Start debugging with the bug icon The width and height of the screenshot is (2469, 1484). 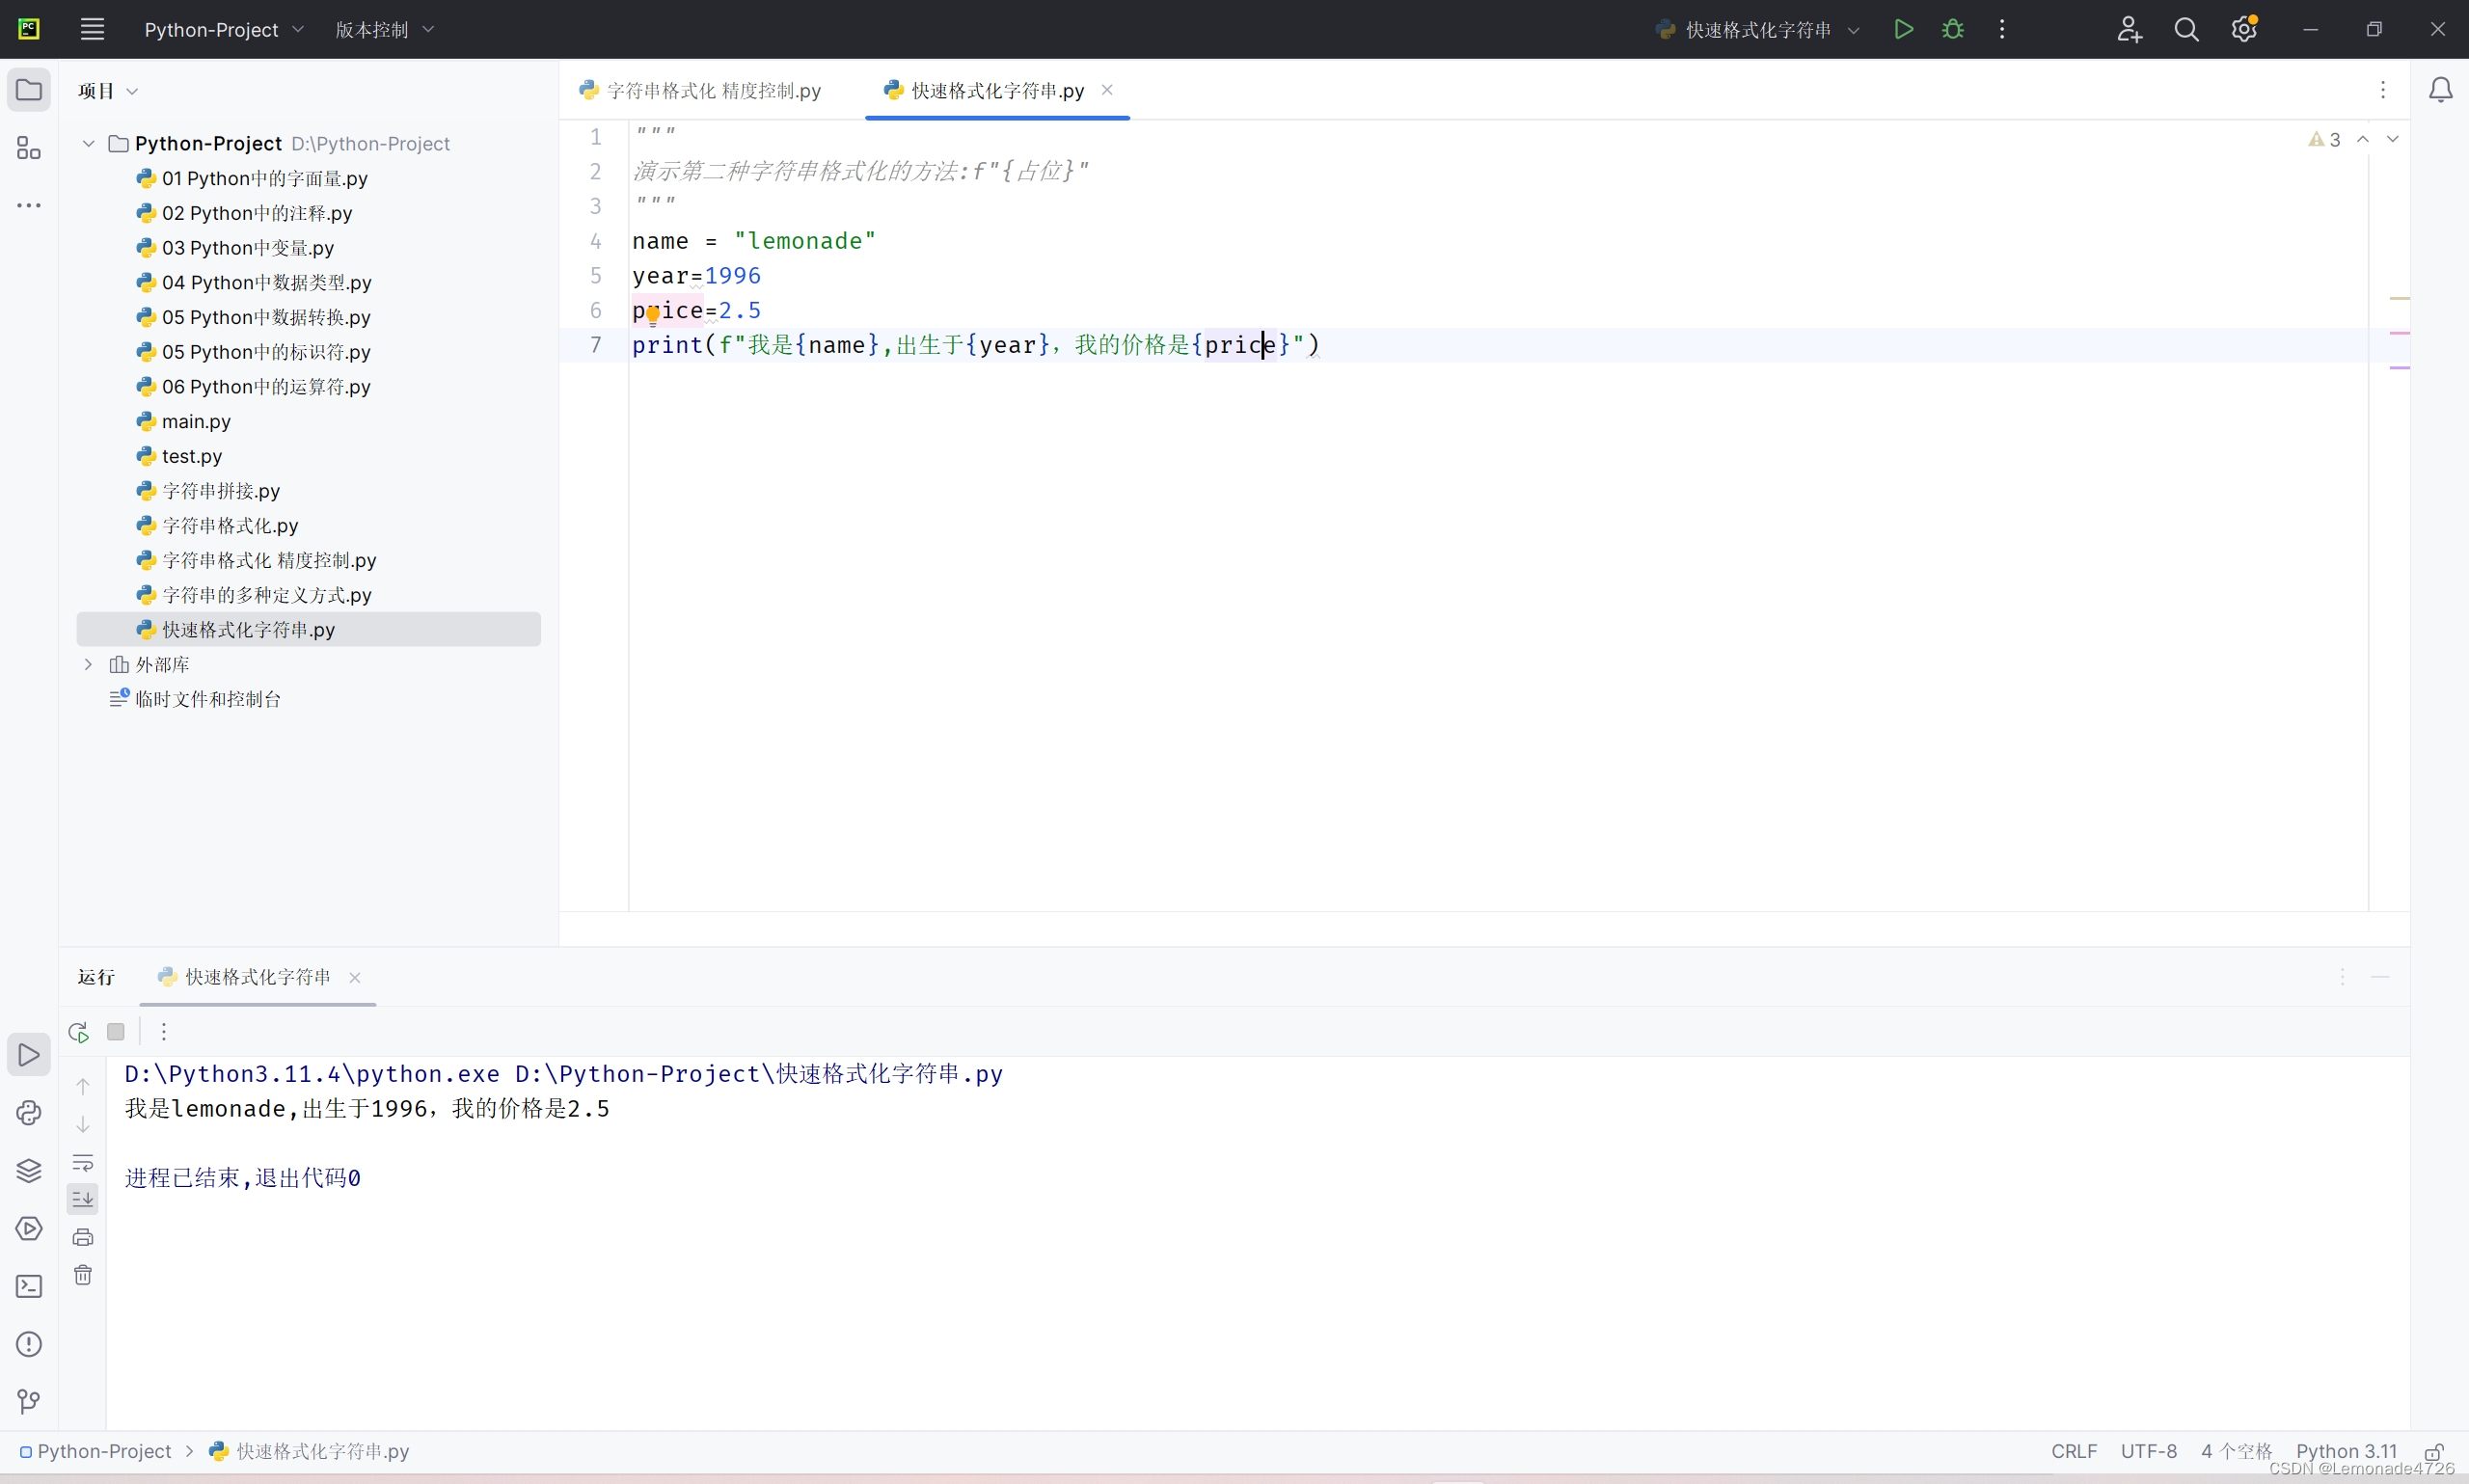(x=1952, y=29)
